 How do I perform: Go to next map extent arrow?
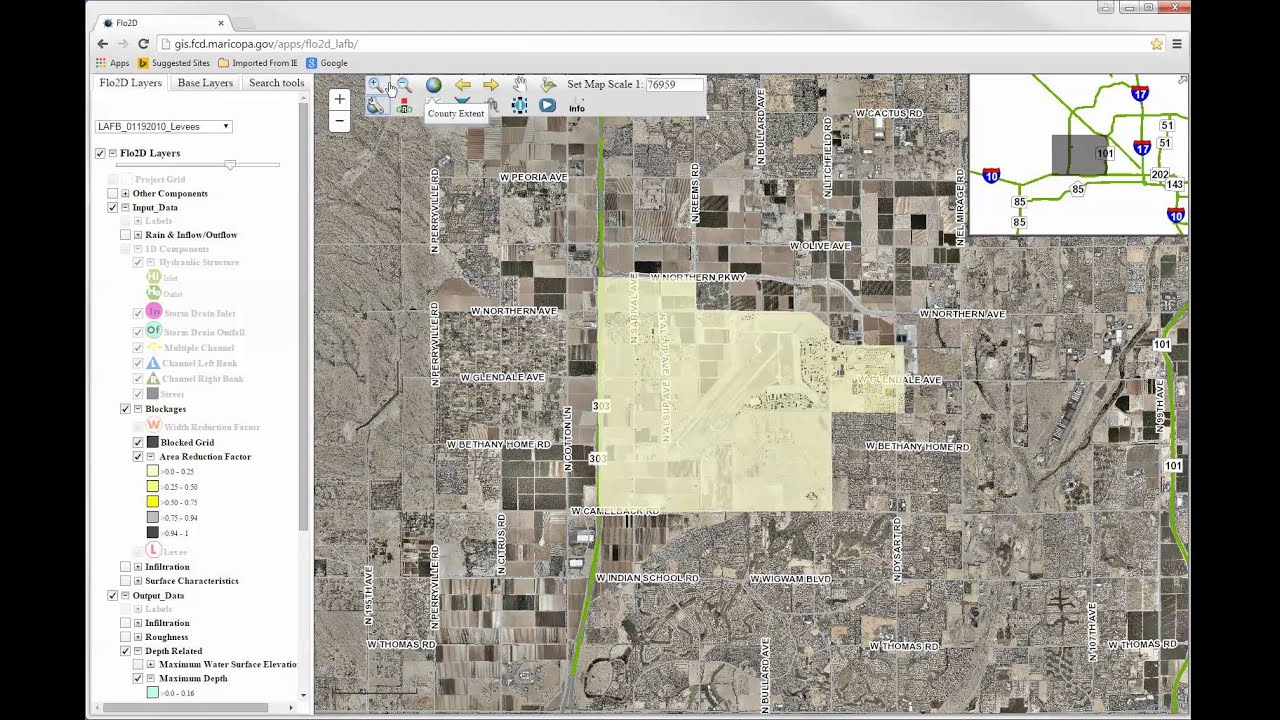click(491, 85)
